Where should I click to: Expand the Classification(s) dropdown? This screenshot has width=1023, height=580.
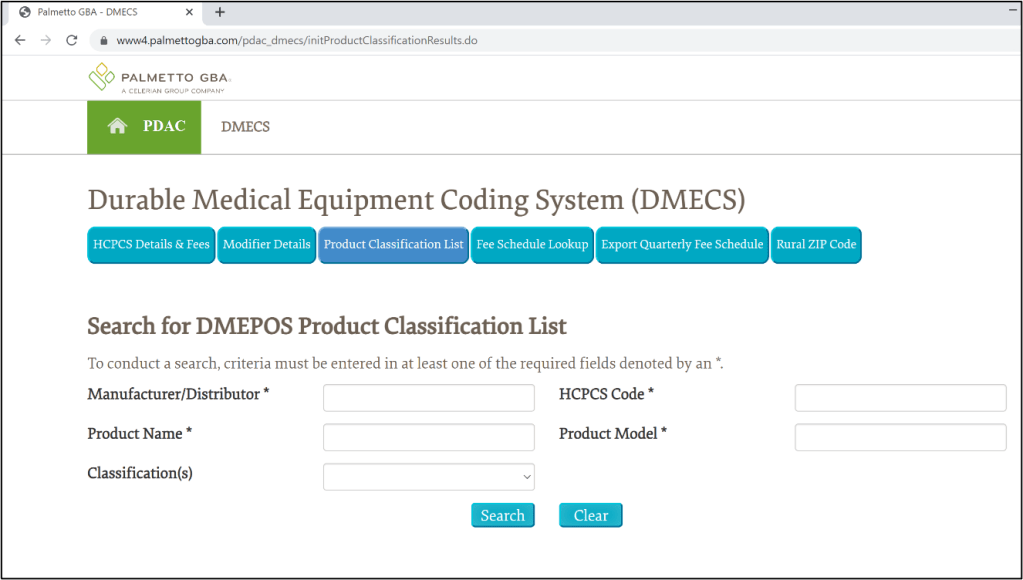[428, 477]
